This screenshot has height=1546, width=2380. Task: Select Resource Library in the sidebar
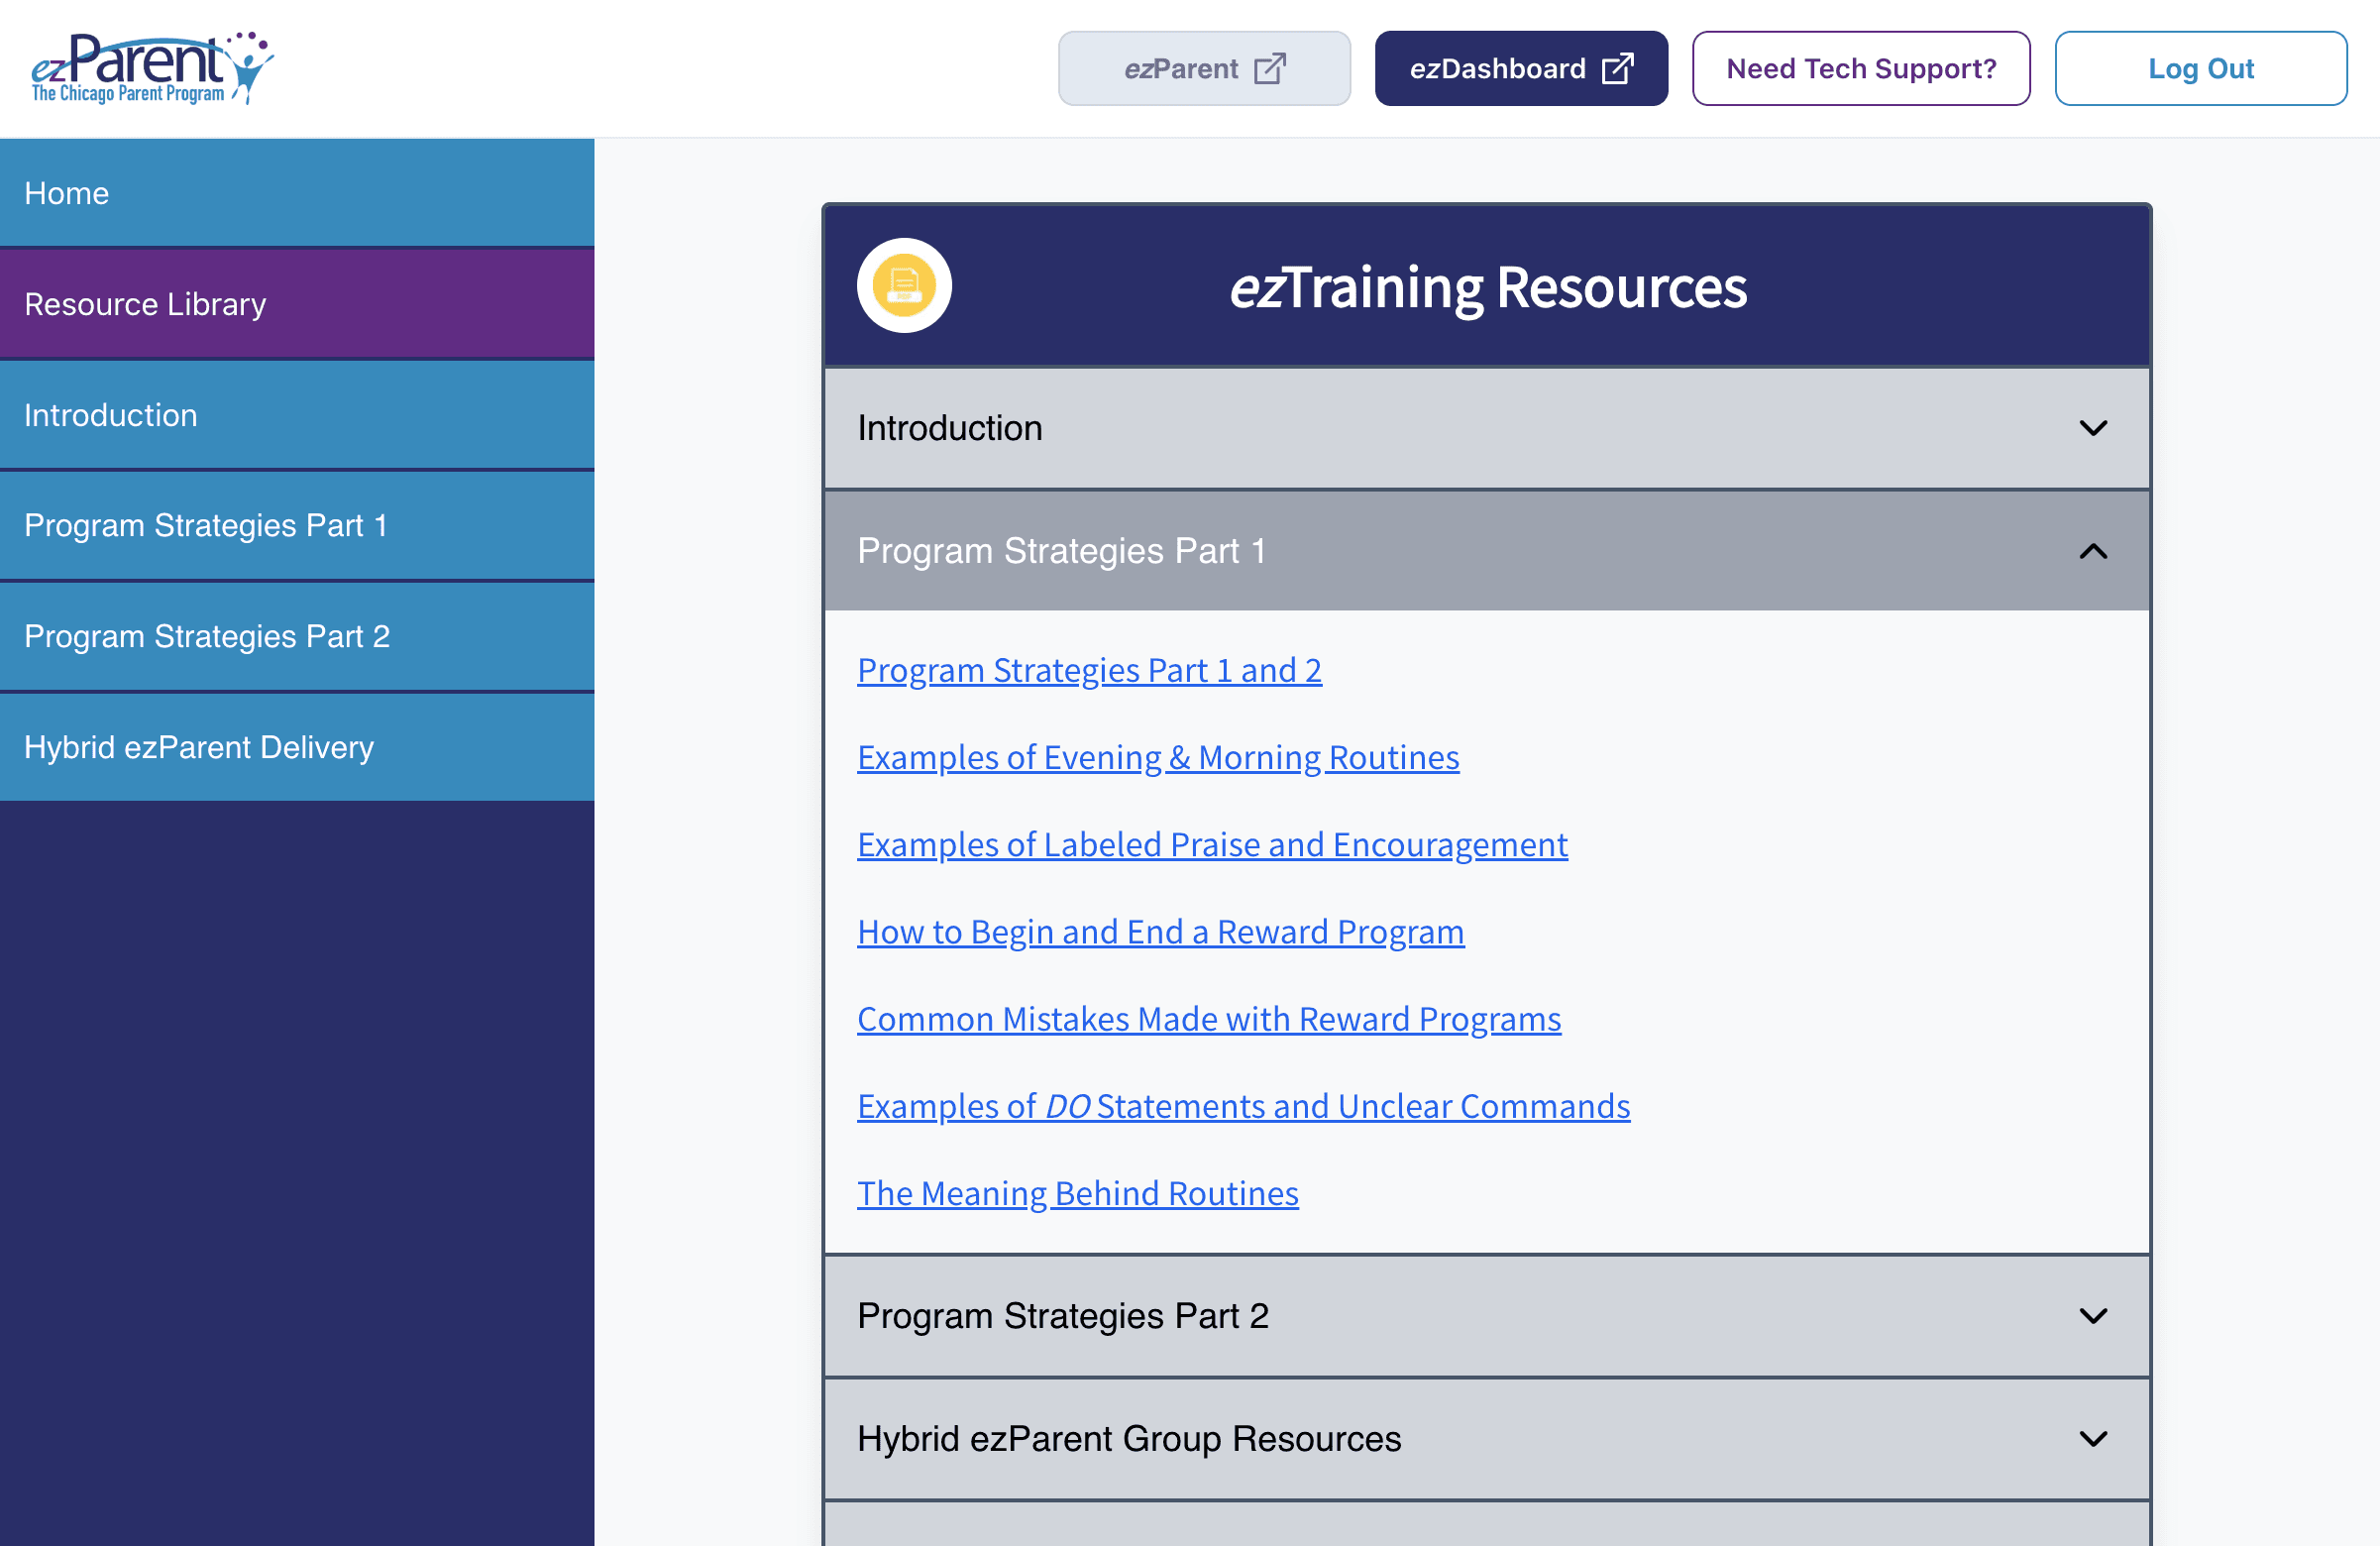[297, 304]
